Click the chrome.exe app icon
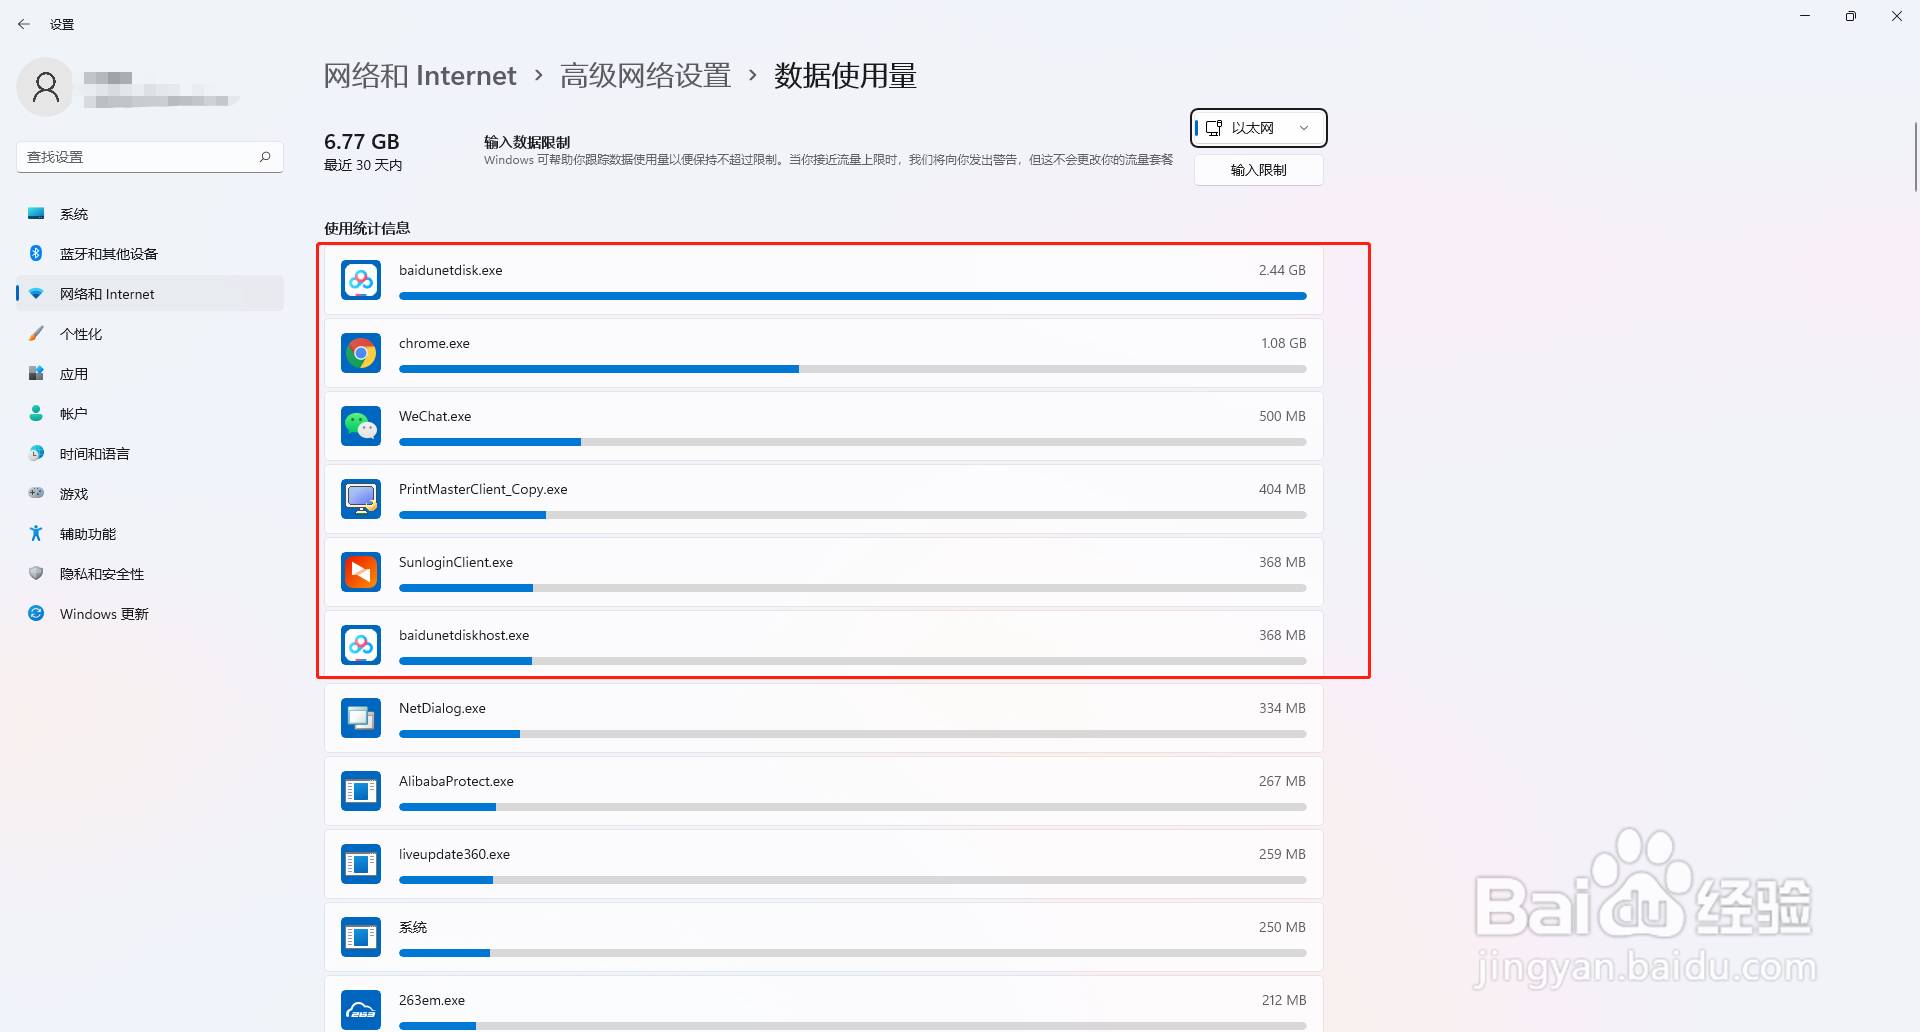This screenshot has width=1920, height=1032. tap(361, 353)
